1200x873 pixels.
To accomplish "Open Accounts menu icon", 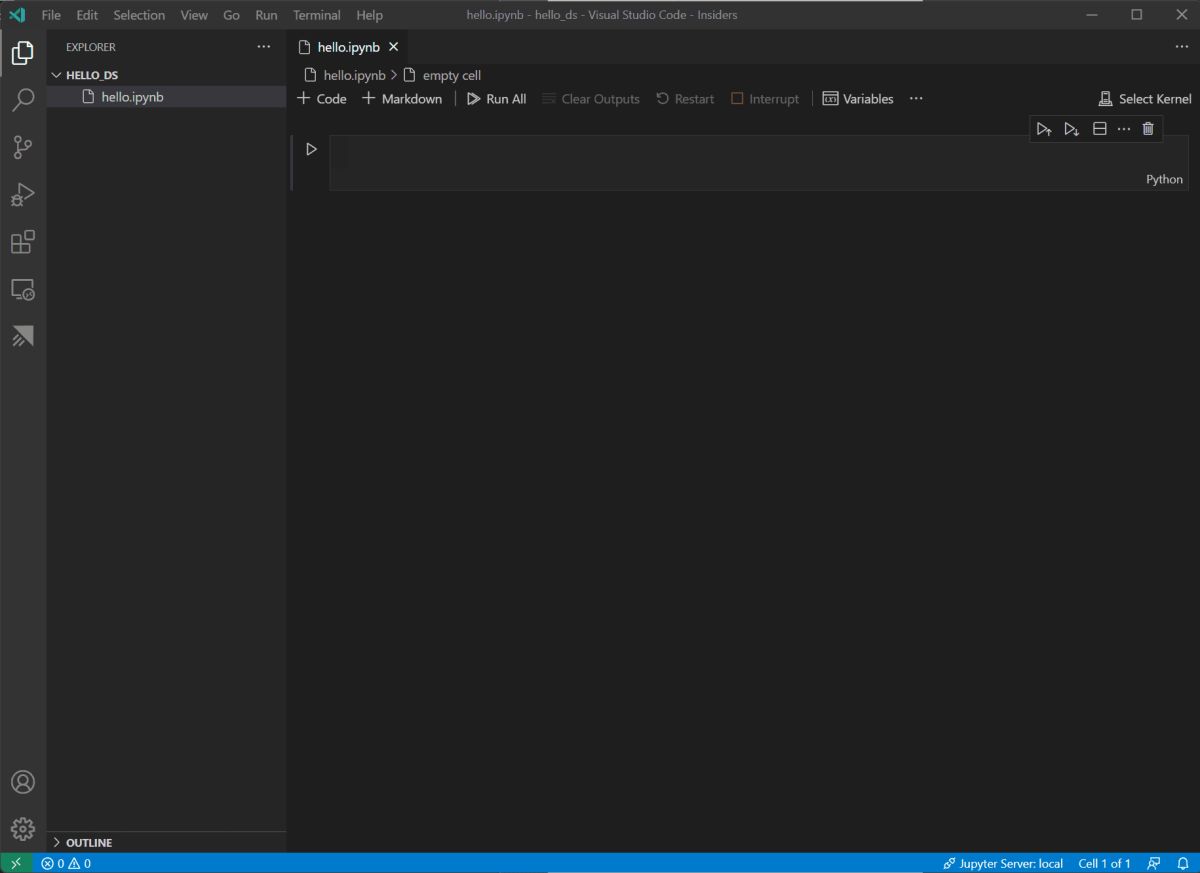I will click(x=22, y=782).
